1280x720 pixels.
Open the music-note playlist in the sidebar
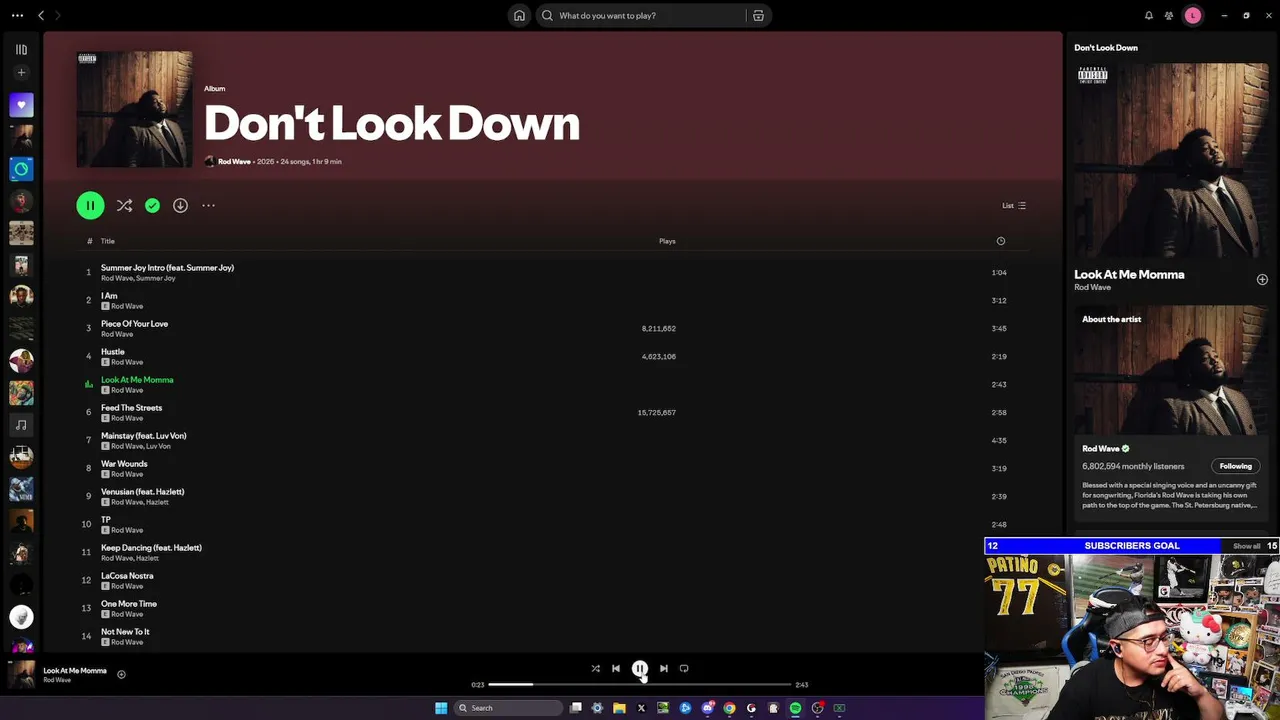(x=21, y=425)
